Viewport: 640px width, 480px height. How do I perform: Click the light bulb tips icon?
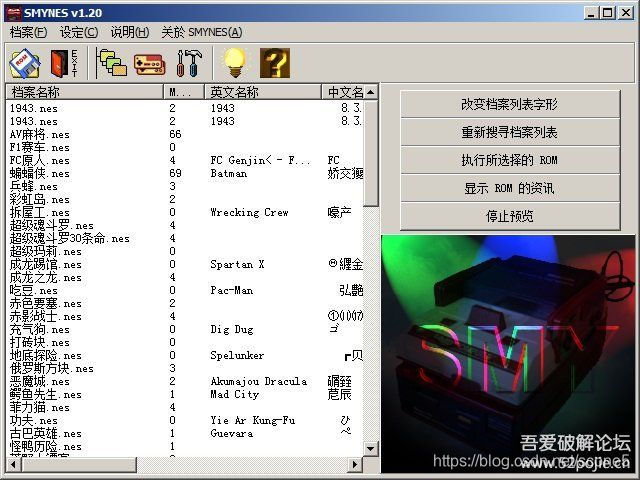pos(235,63)
